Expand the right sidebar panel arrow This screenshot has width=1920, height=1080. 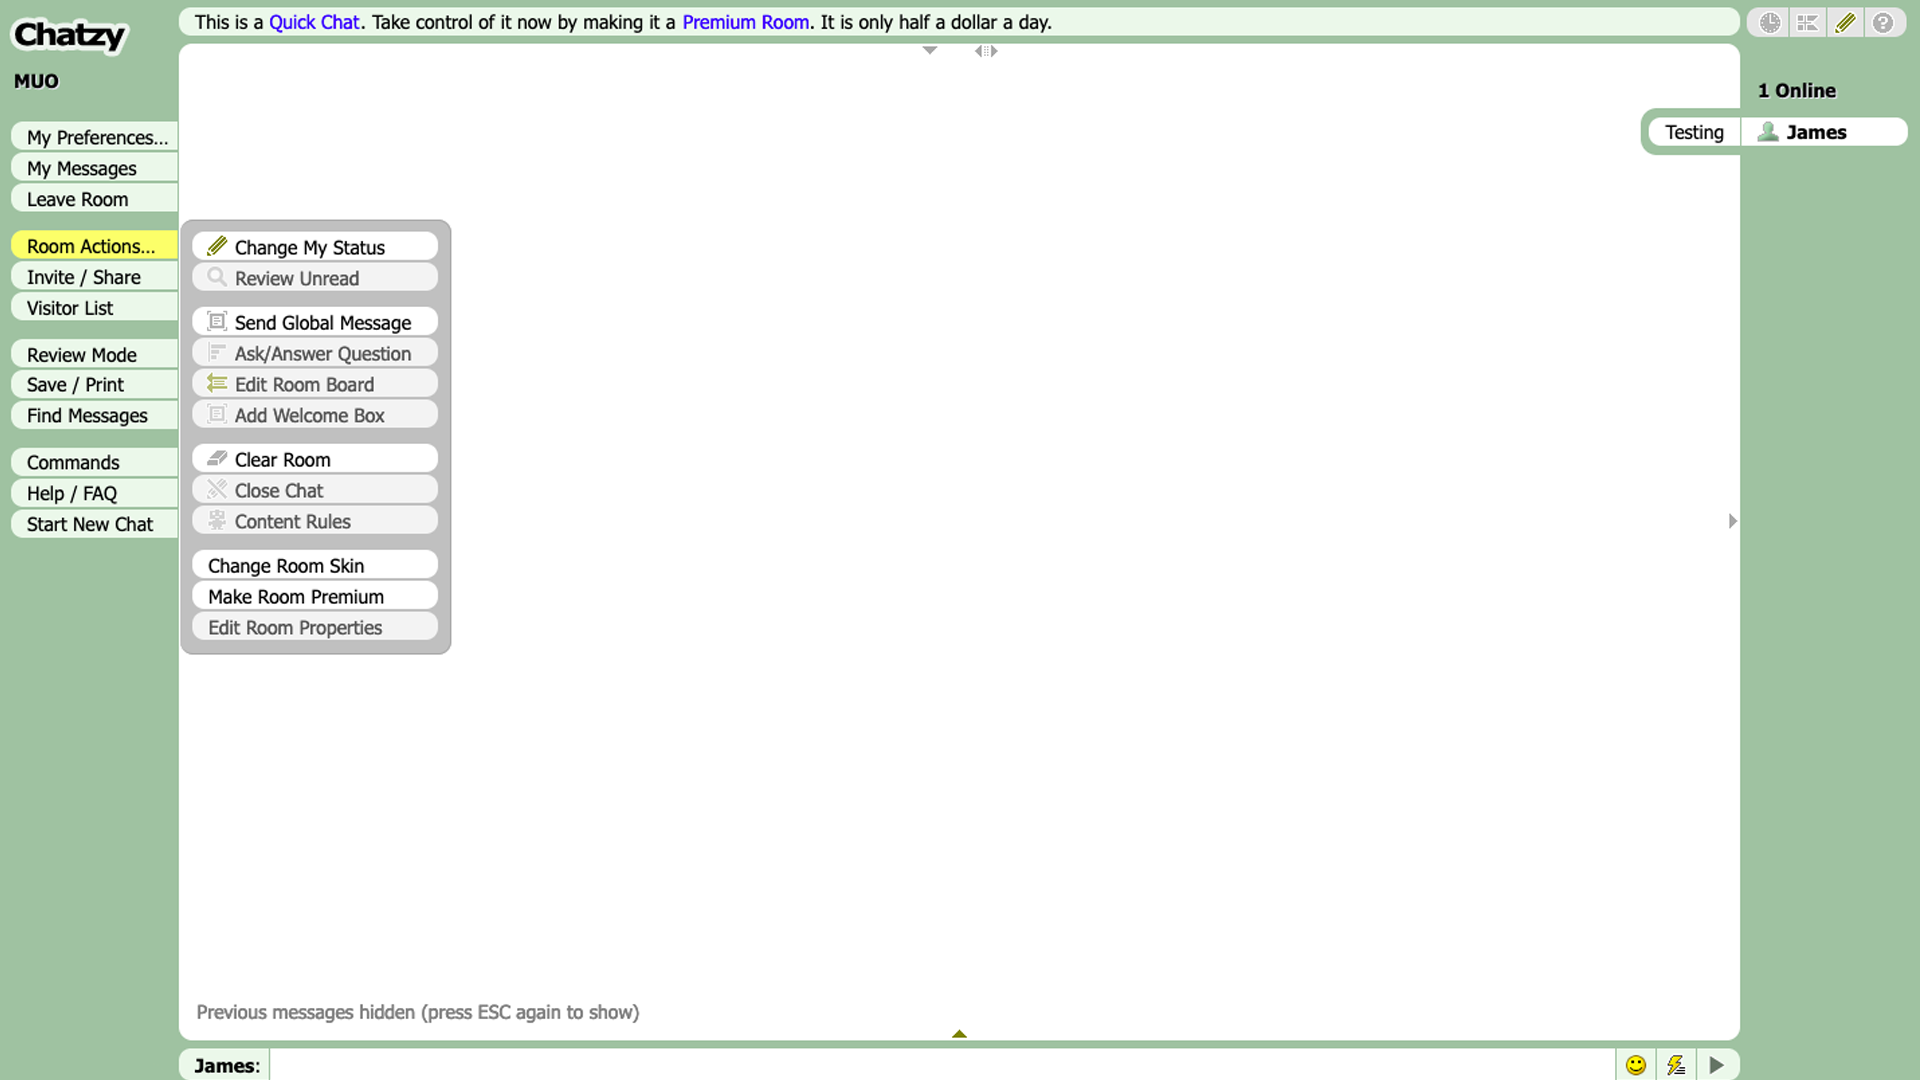coord(1733,521)
